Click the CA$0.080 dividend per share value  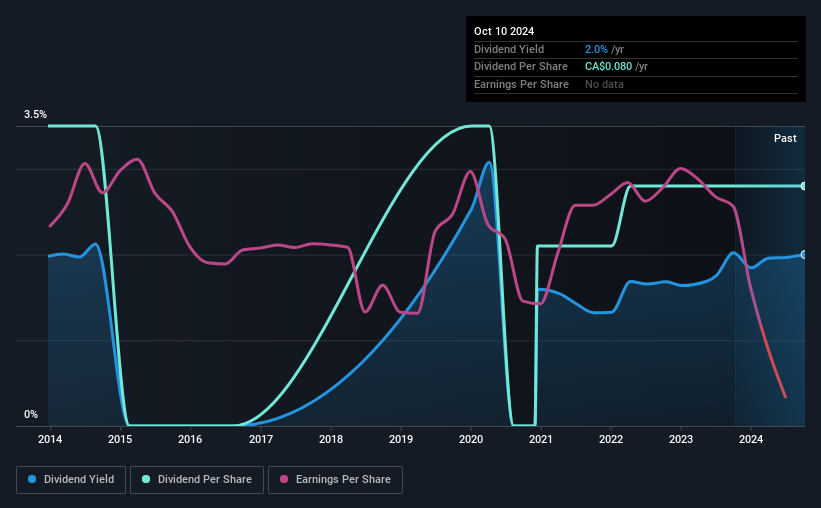(x=608, y=67)
